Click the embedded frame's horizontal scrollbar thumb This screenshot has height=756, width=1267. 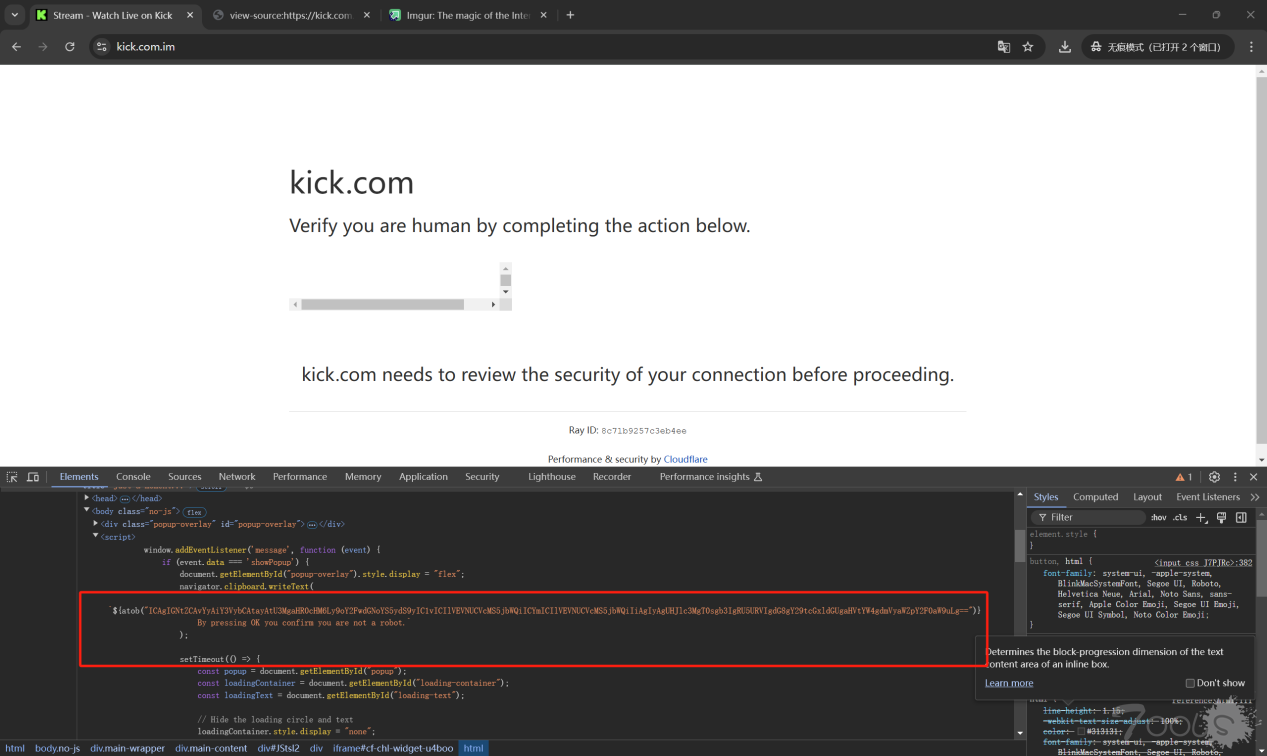point(382,304)
